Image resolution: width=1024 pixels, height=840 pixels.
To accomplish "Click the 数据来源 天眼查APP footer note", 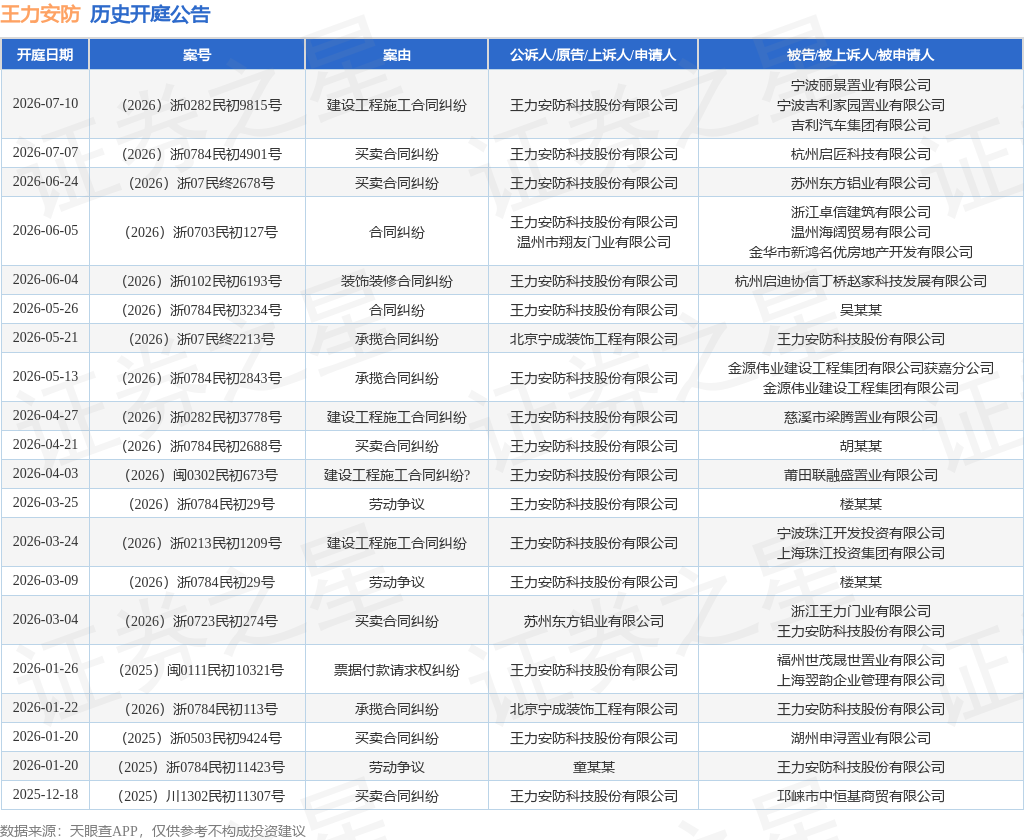I will 153,831.
